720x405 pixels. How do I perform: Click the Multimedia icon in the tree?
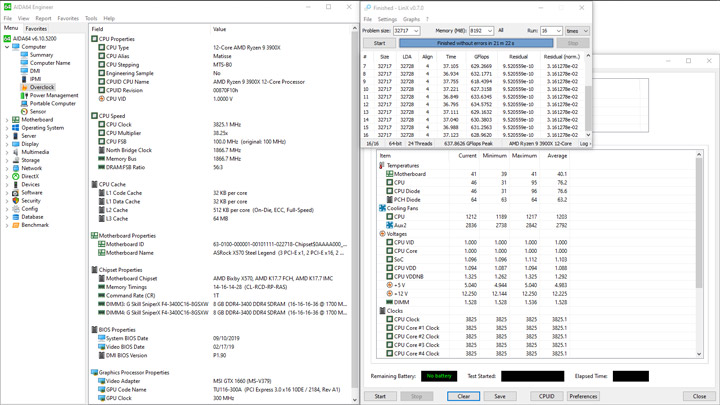click(x=16, y=152)
